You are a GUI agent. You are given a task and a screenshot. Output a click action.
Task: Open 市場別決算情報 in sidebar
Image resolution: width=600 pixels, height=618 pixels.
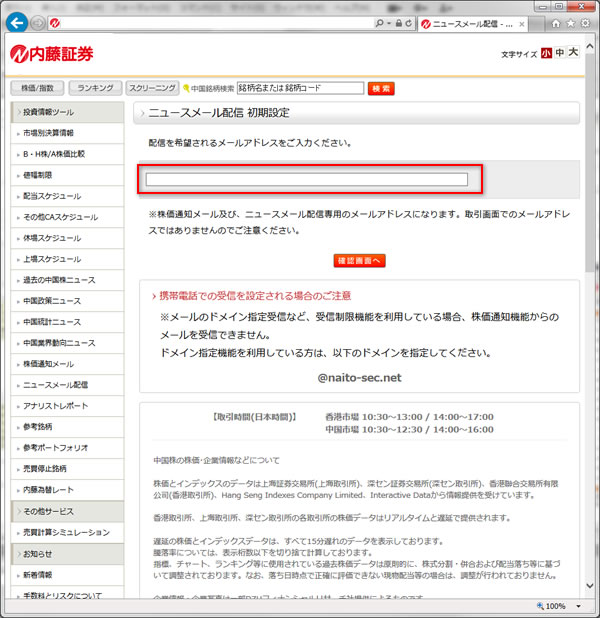pyautogui.click(x=67, y=133)
